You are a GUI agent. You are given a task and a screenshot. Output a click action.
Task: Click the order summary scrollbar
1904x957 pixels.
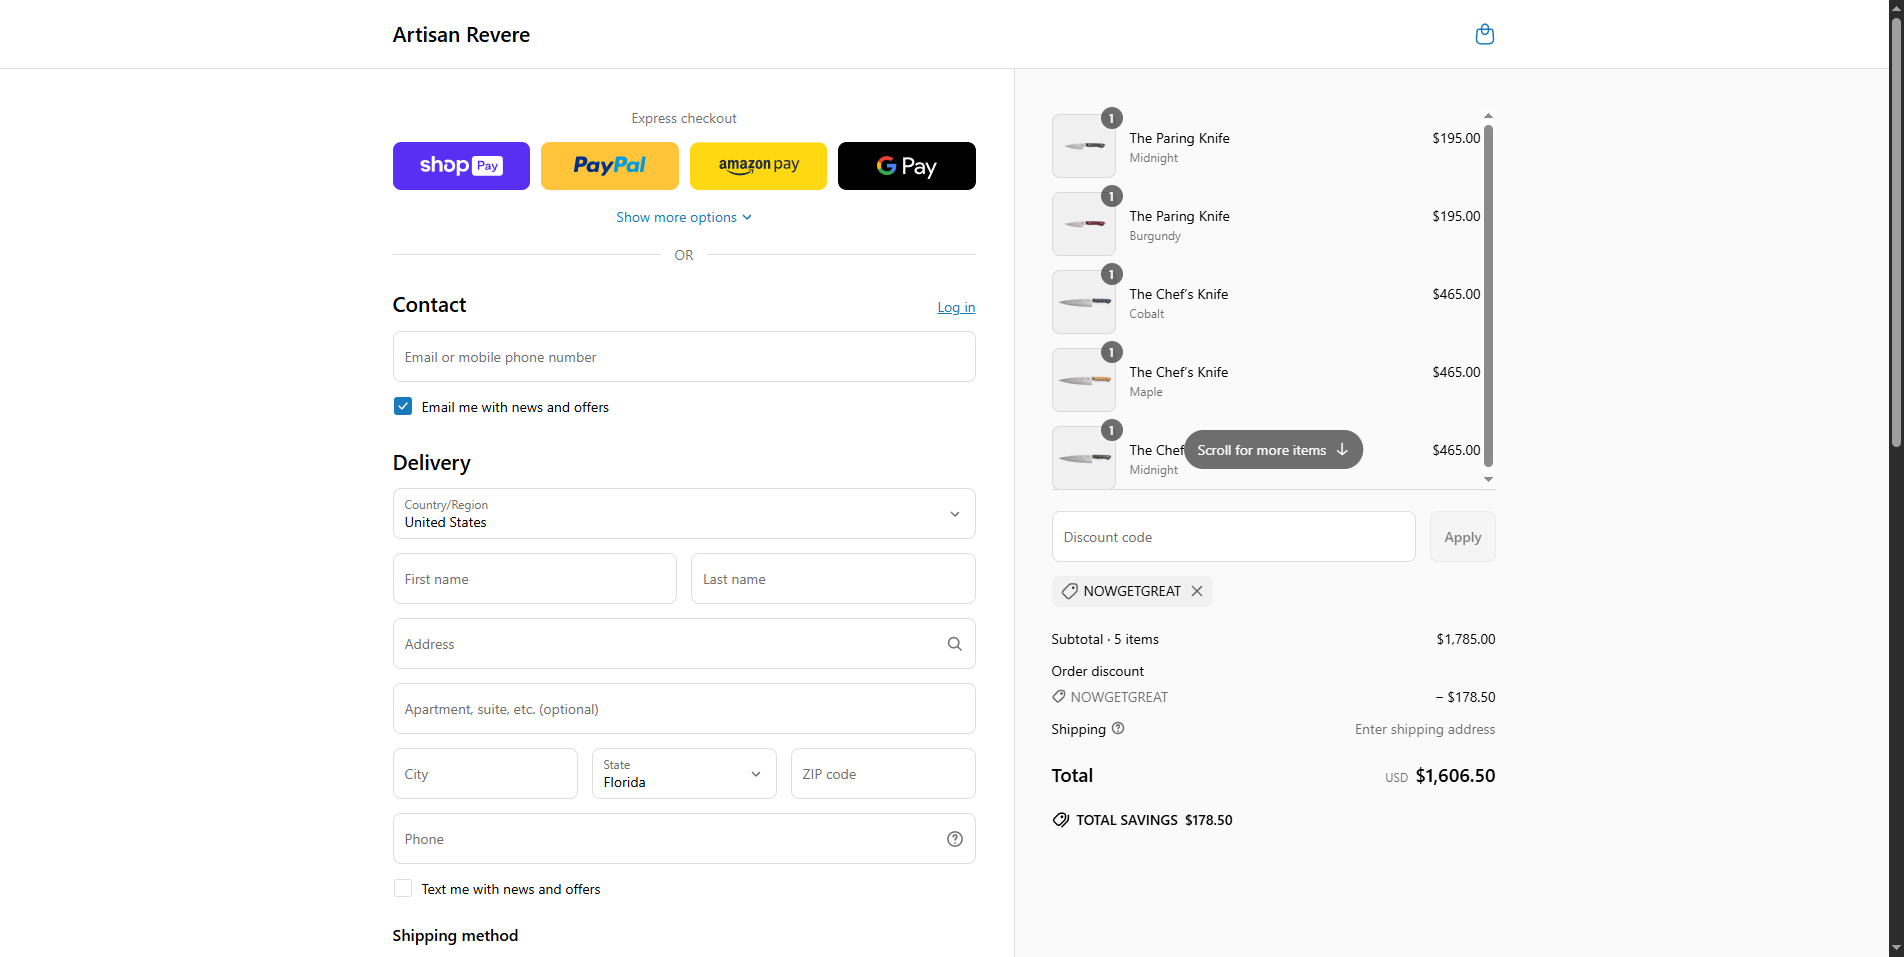pyautogui.click(x=1488, y=296)
